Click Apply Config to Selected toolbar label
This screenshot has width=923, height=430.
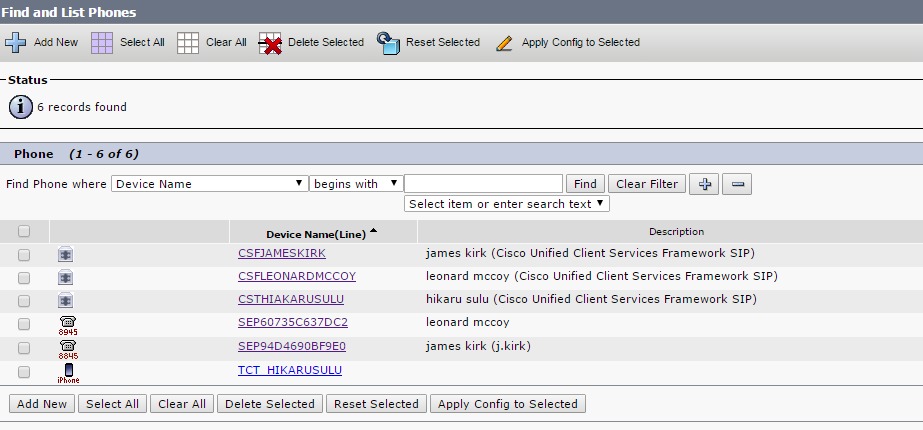pyautogui.click(x=580, y=42)
